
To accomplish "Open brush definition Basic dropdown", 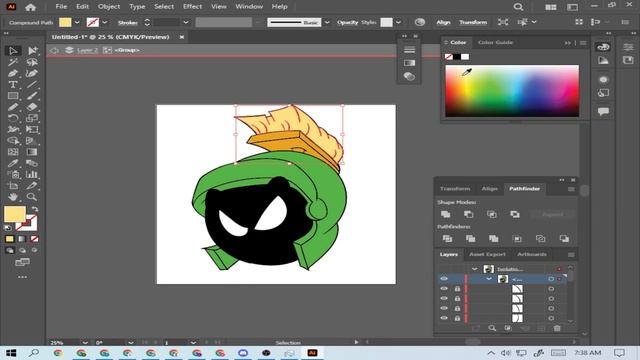I will pos(327,22).
